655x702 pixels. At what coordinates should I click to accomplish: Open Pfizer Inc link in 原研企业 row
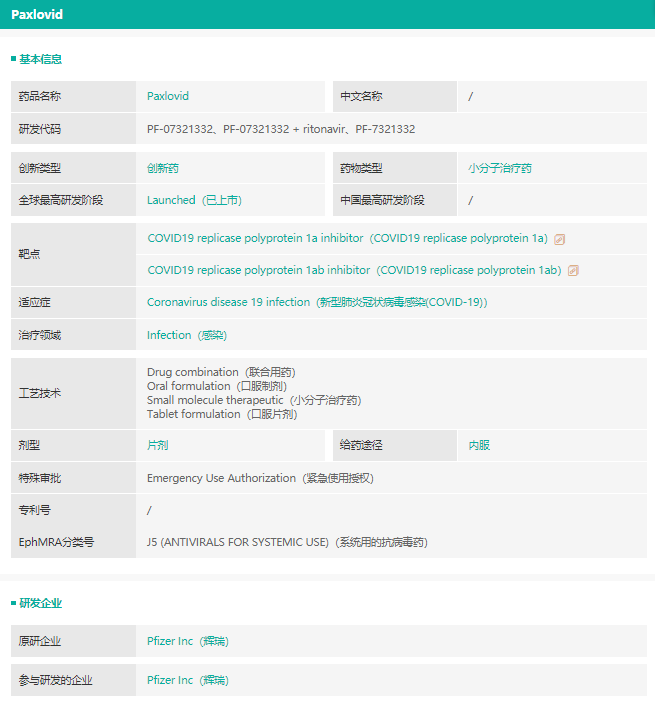tap(188, 641)
